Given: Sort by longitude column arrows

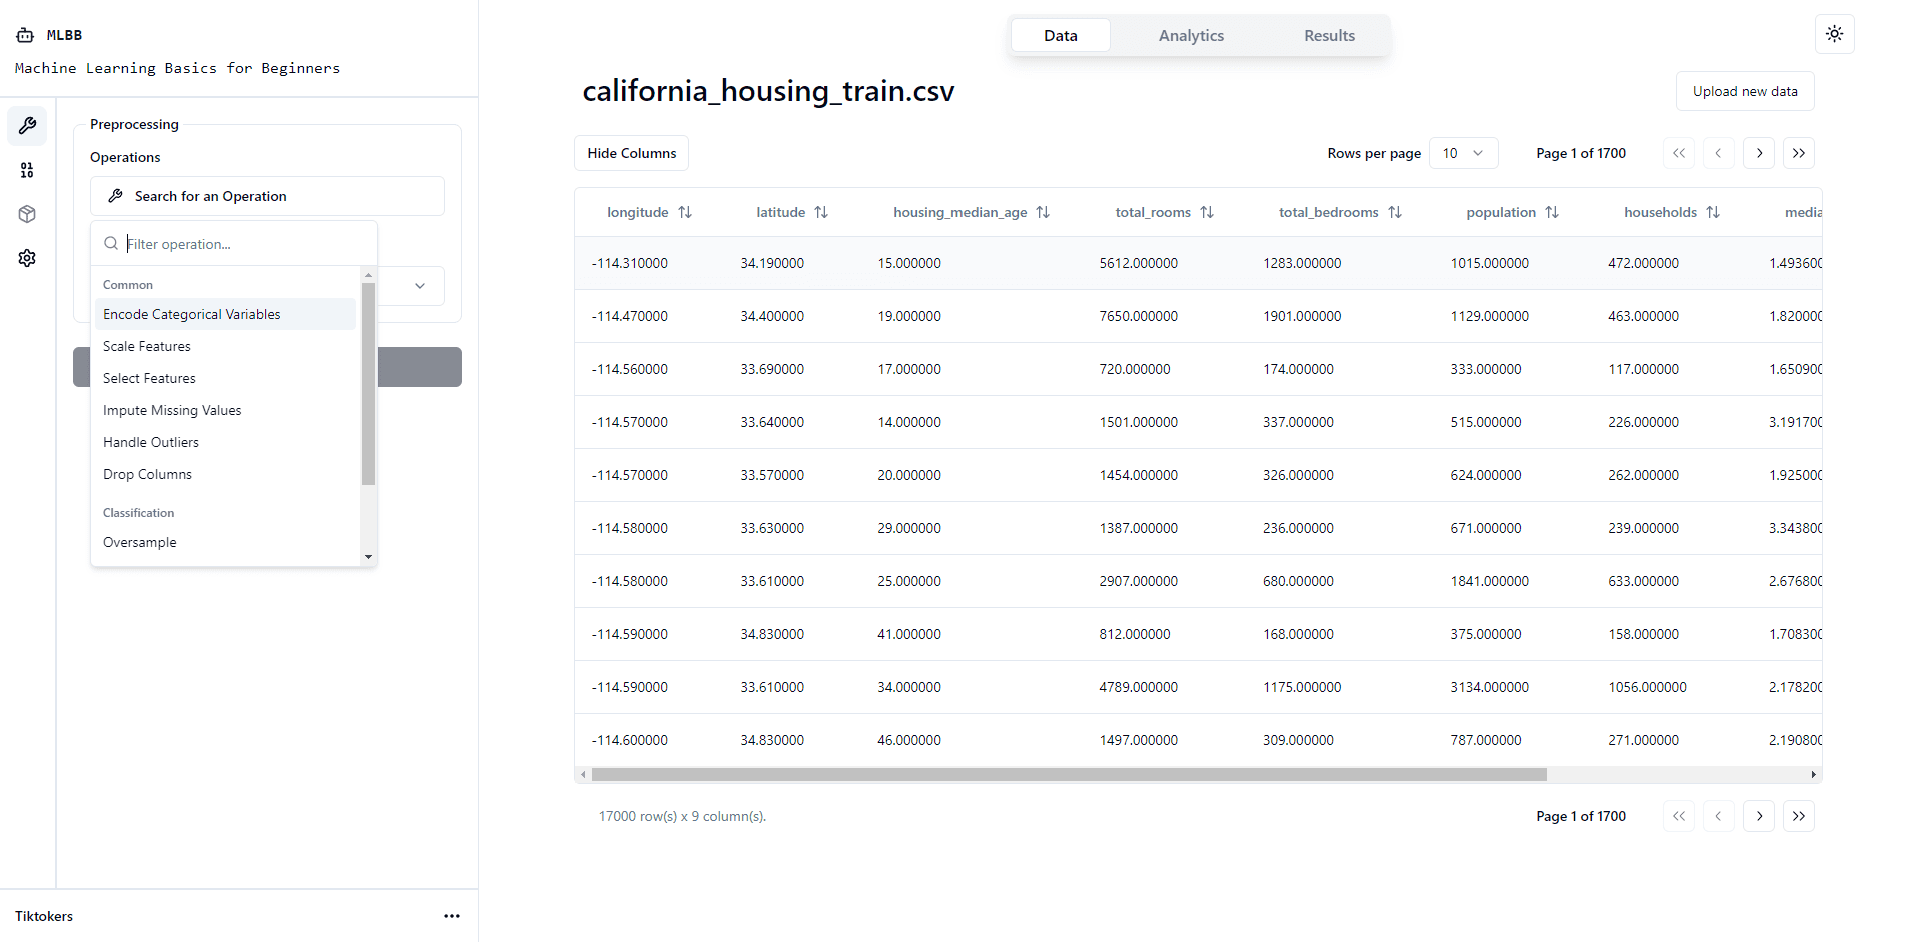Looking at the screenshot, I should (685, 212).
